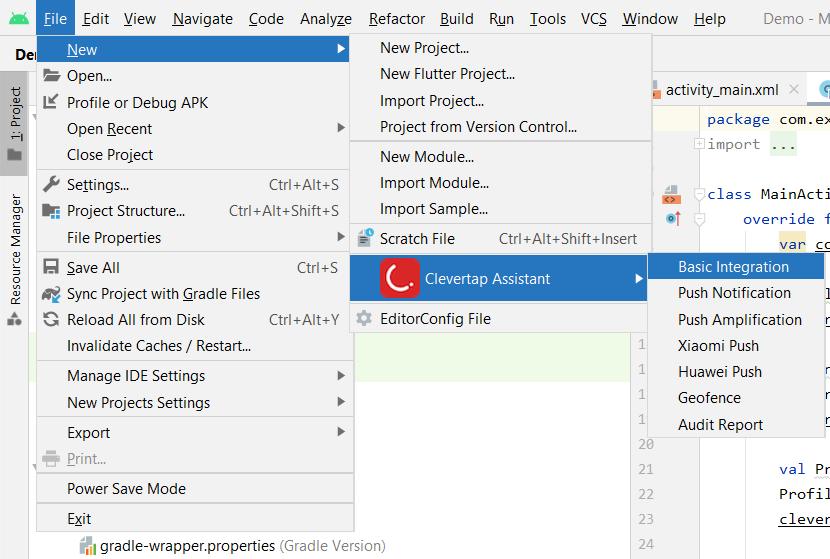
Task: Collapse the override function fold marker
Action: click(699, 219)
